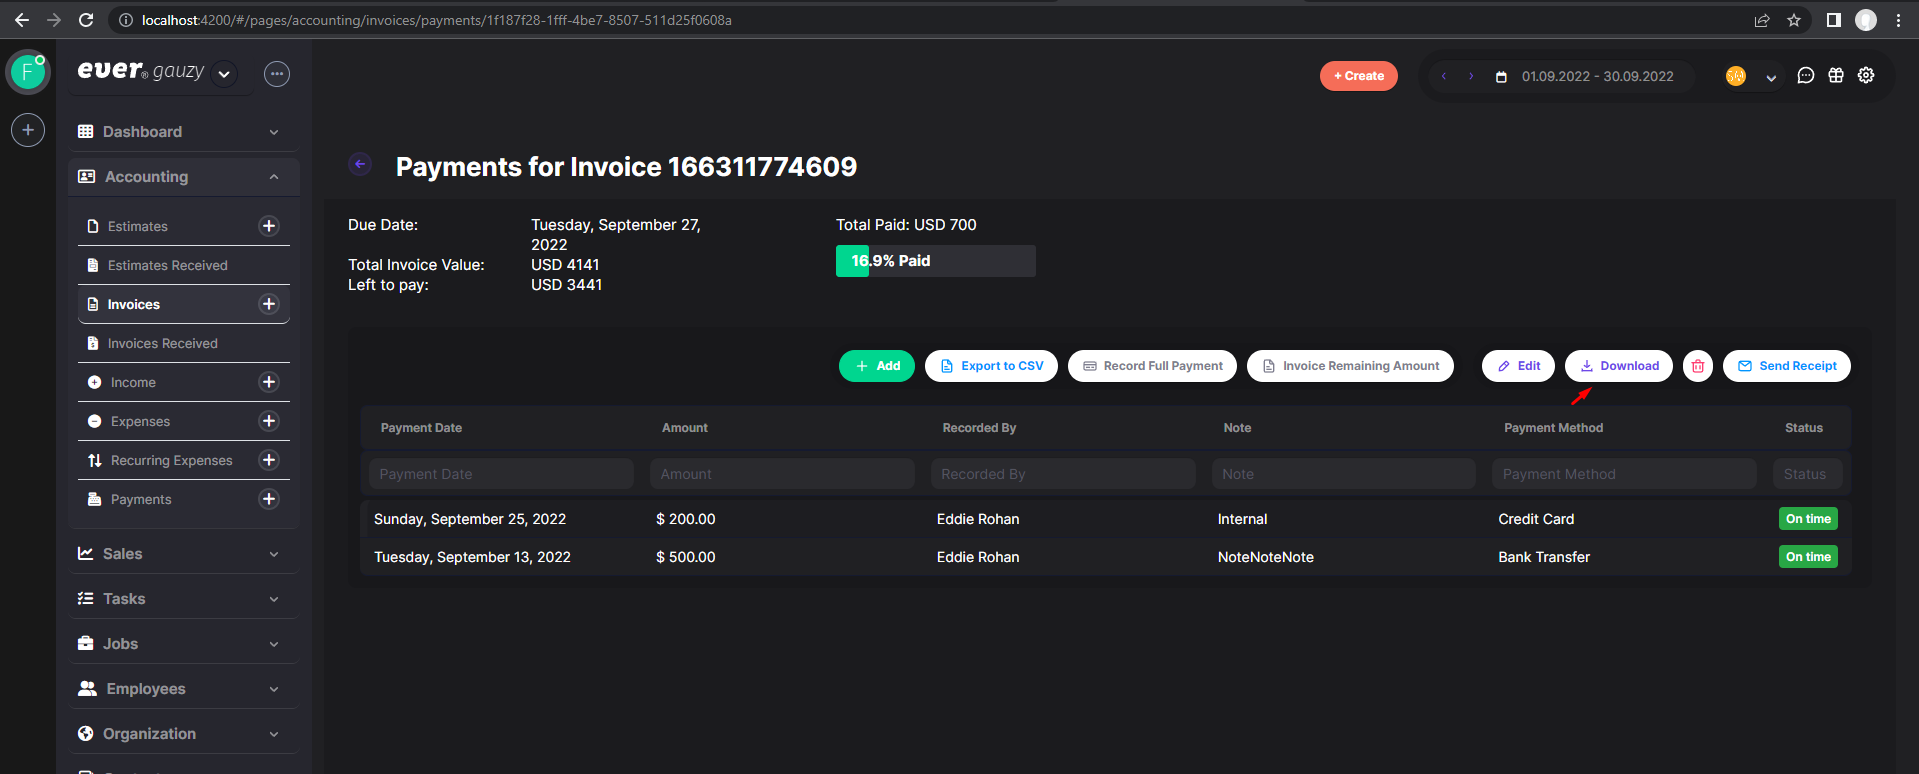Image resolution: width=1919 pixels, height=774 pixels.
Task: Add new income with plus icon
Action: coord(269,382)
